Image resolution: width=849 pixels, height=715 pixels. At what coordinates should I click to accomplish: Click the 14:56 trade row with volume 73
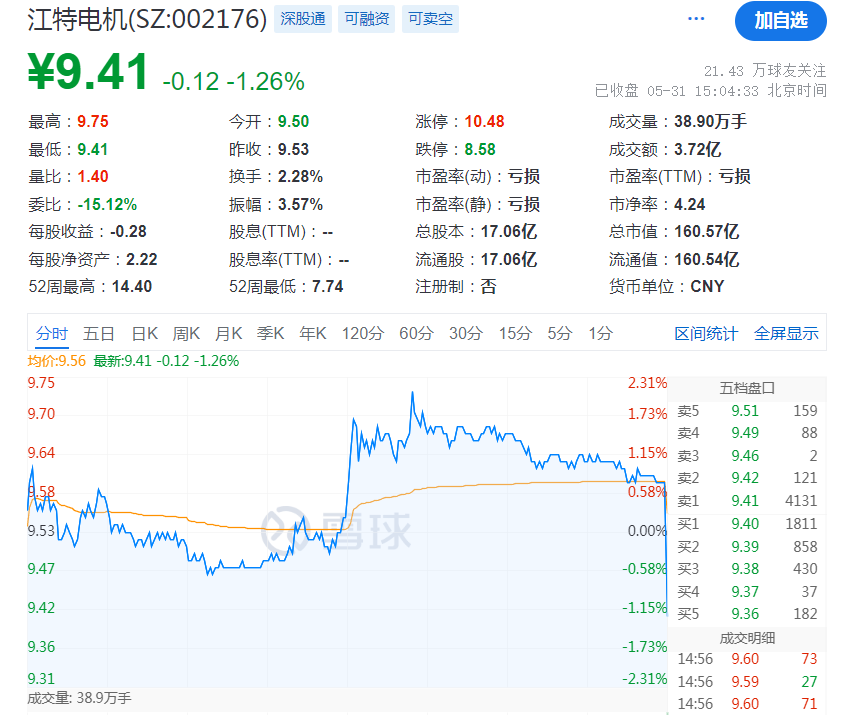[747, 659]
